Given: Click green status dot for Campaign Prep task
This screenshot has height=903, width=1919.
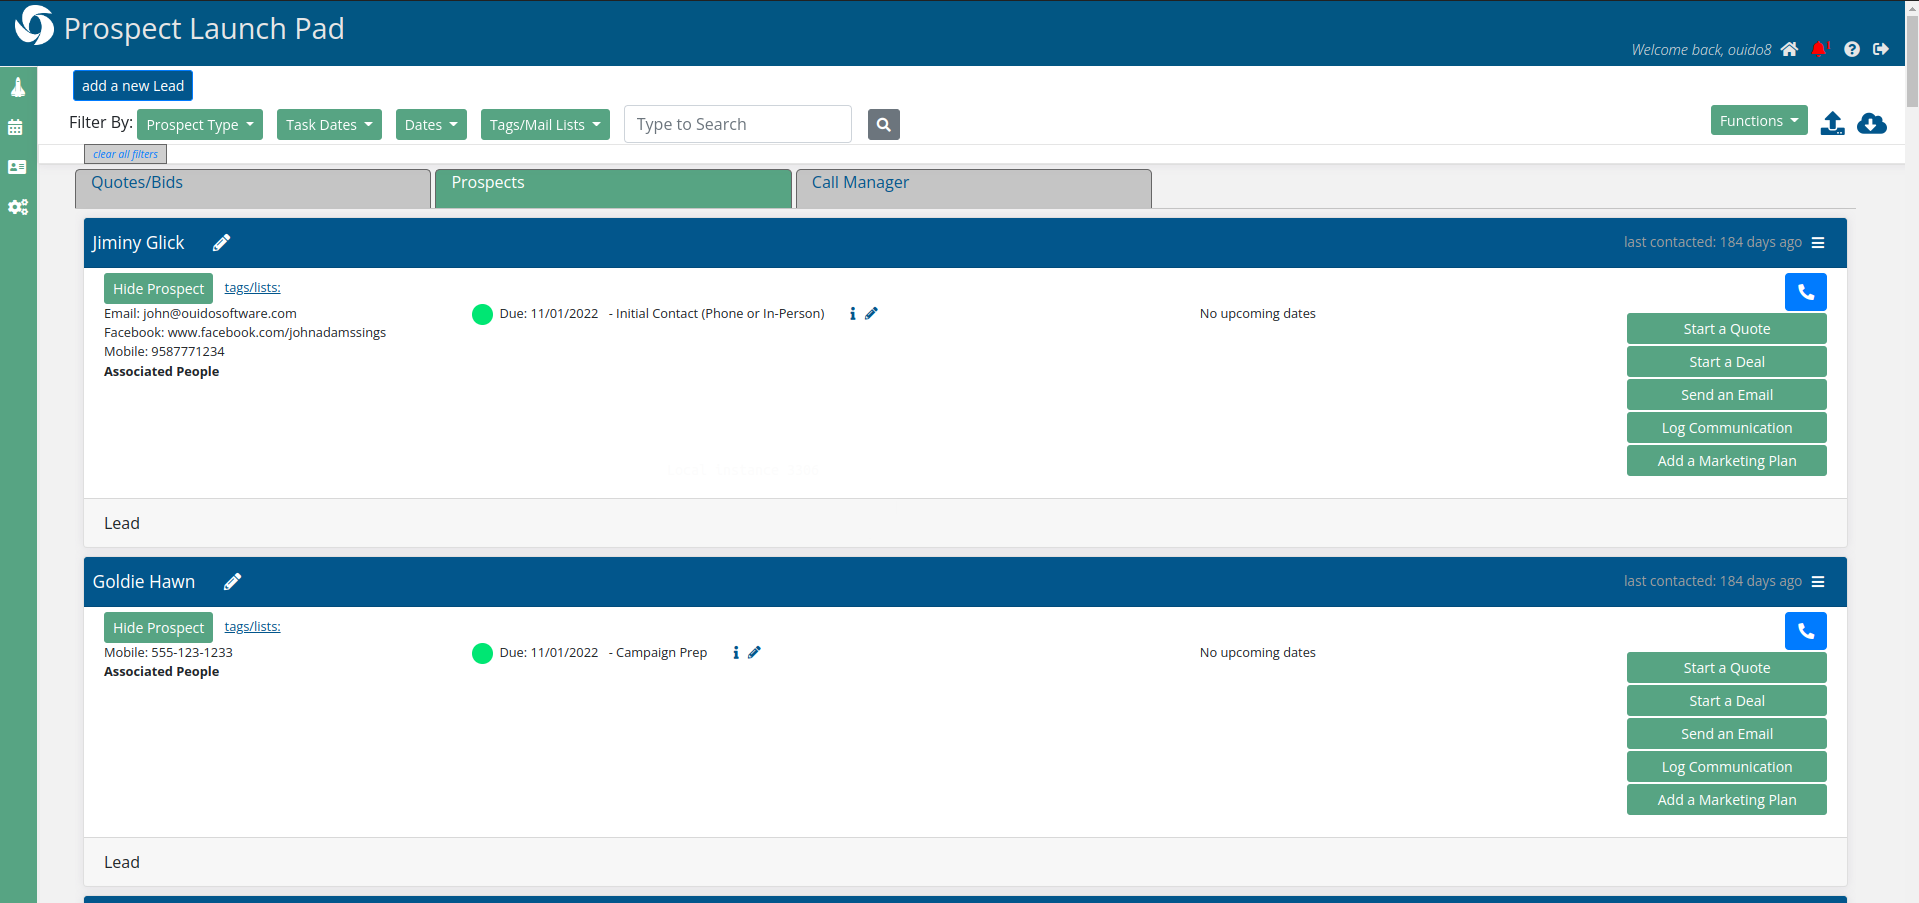Looking at the screenshot, I should [482, 653].
